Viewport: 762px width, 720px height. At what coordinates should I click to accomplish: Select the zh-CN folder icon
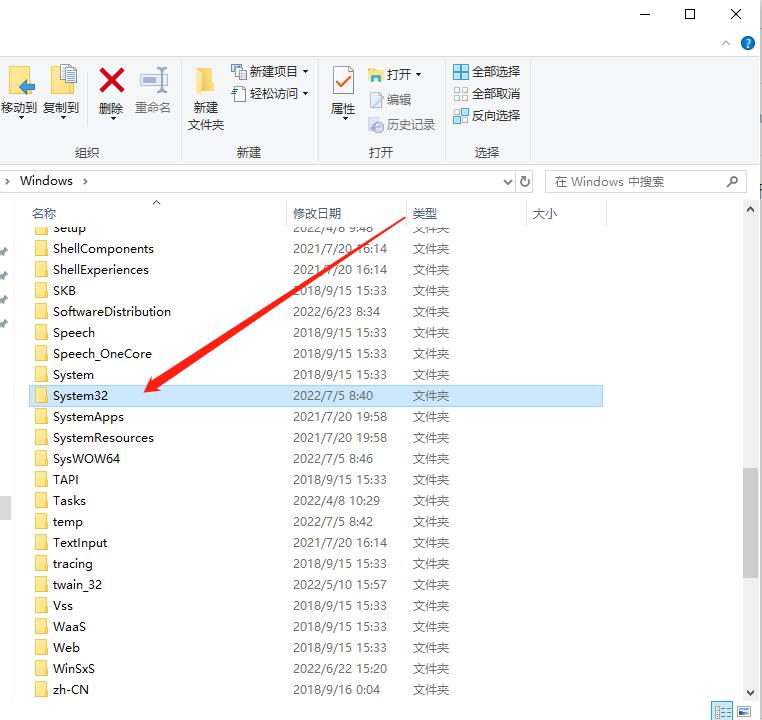41,690
